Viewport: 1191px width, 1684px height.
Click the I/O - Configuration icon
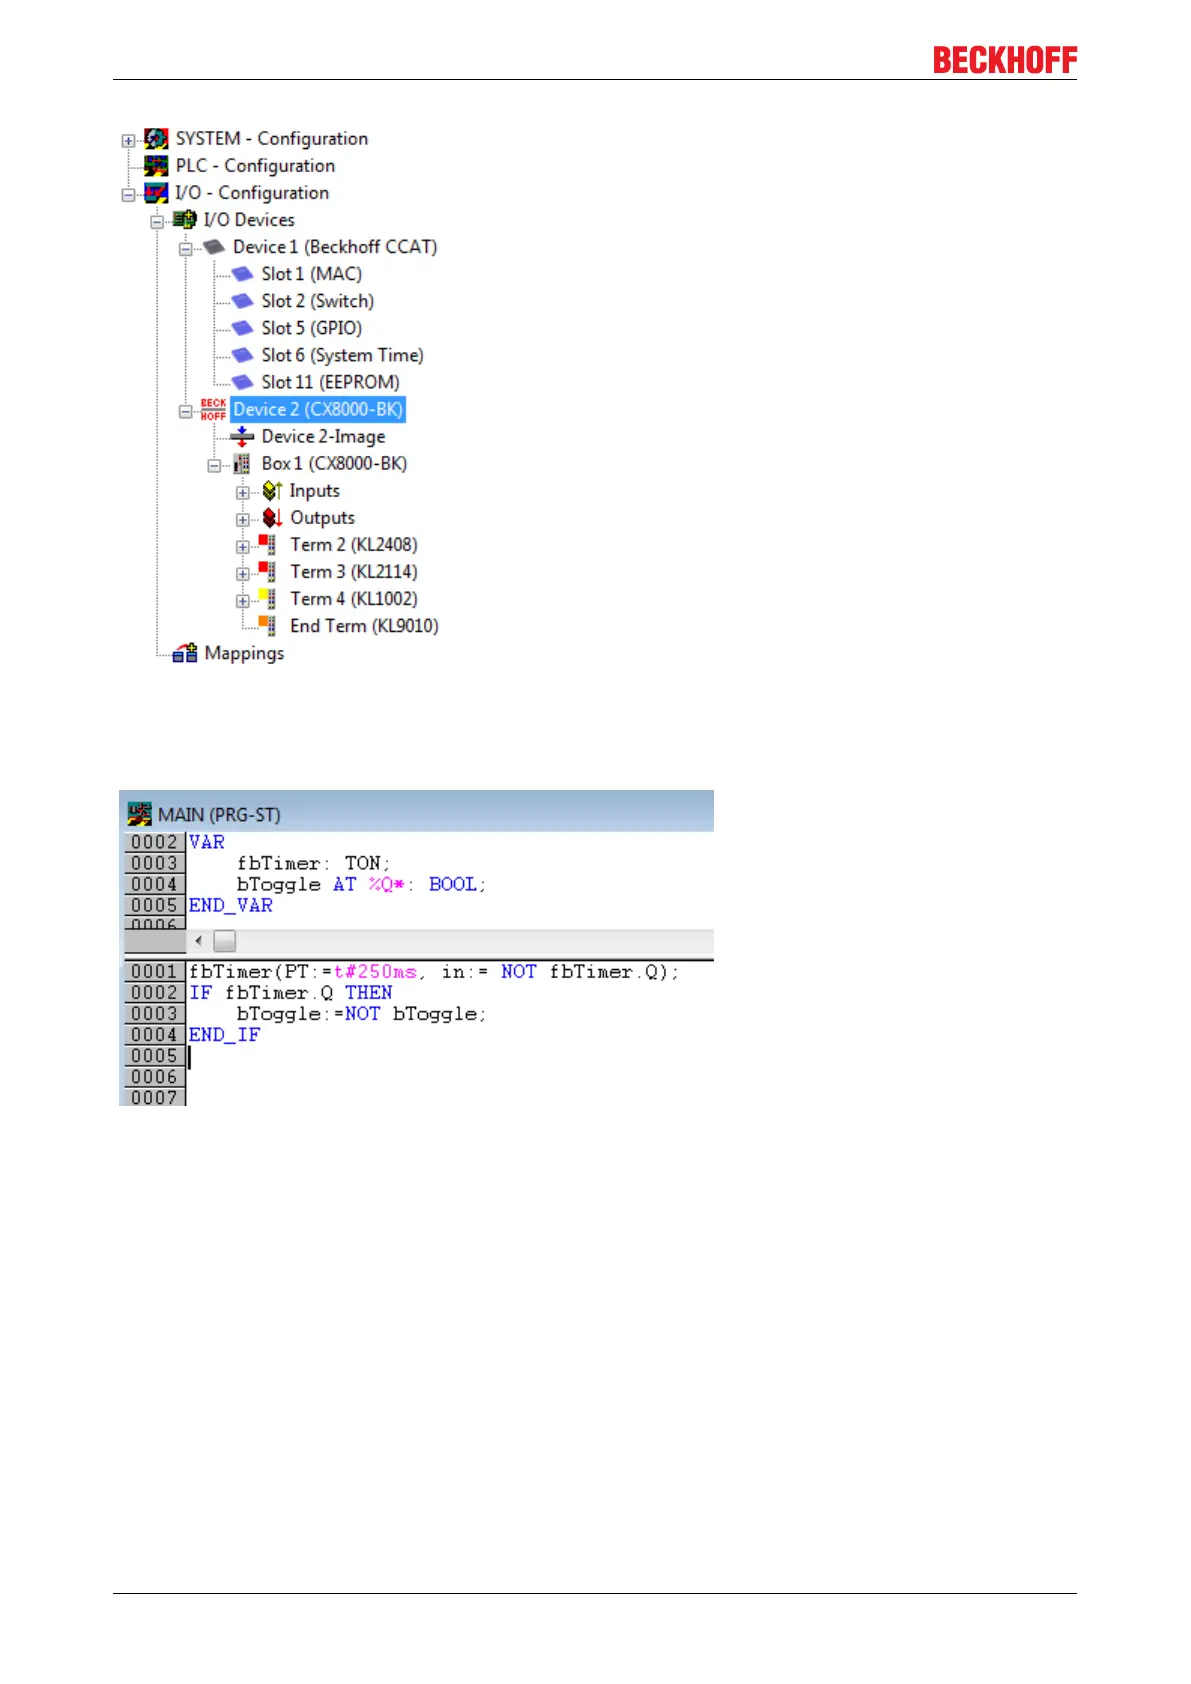[x=156, y=193]
